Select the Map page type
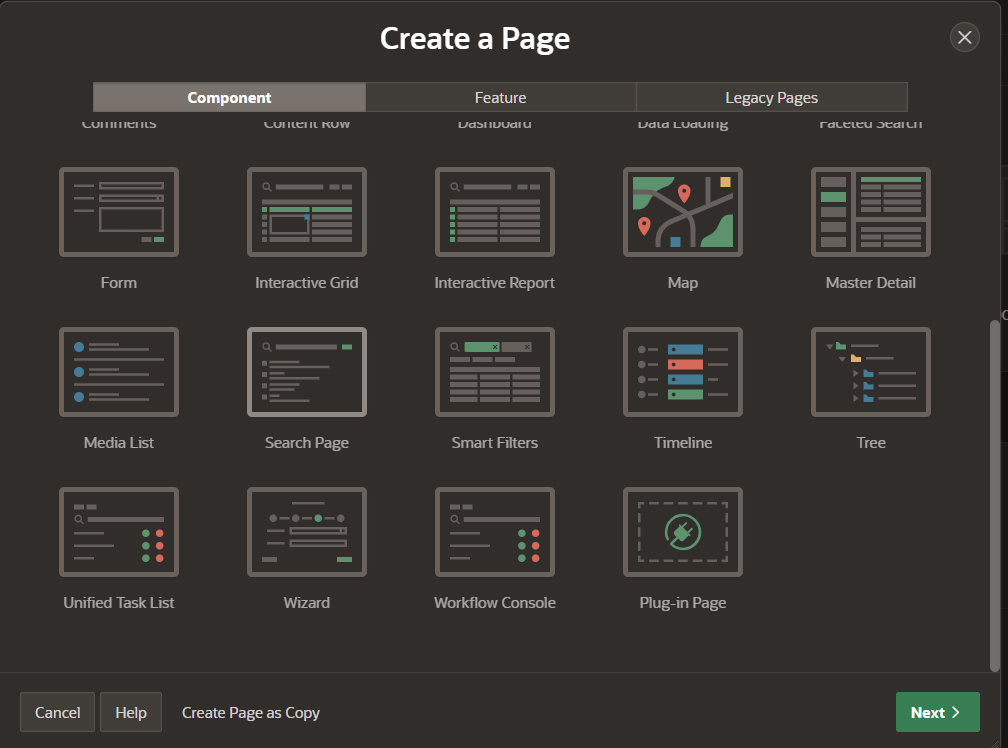 [x=682, y=212]
